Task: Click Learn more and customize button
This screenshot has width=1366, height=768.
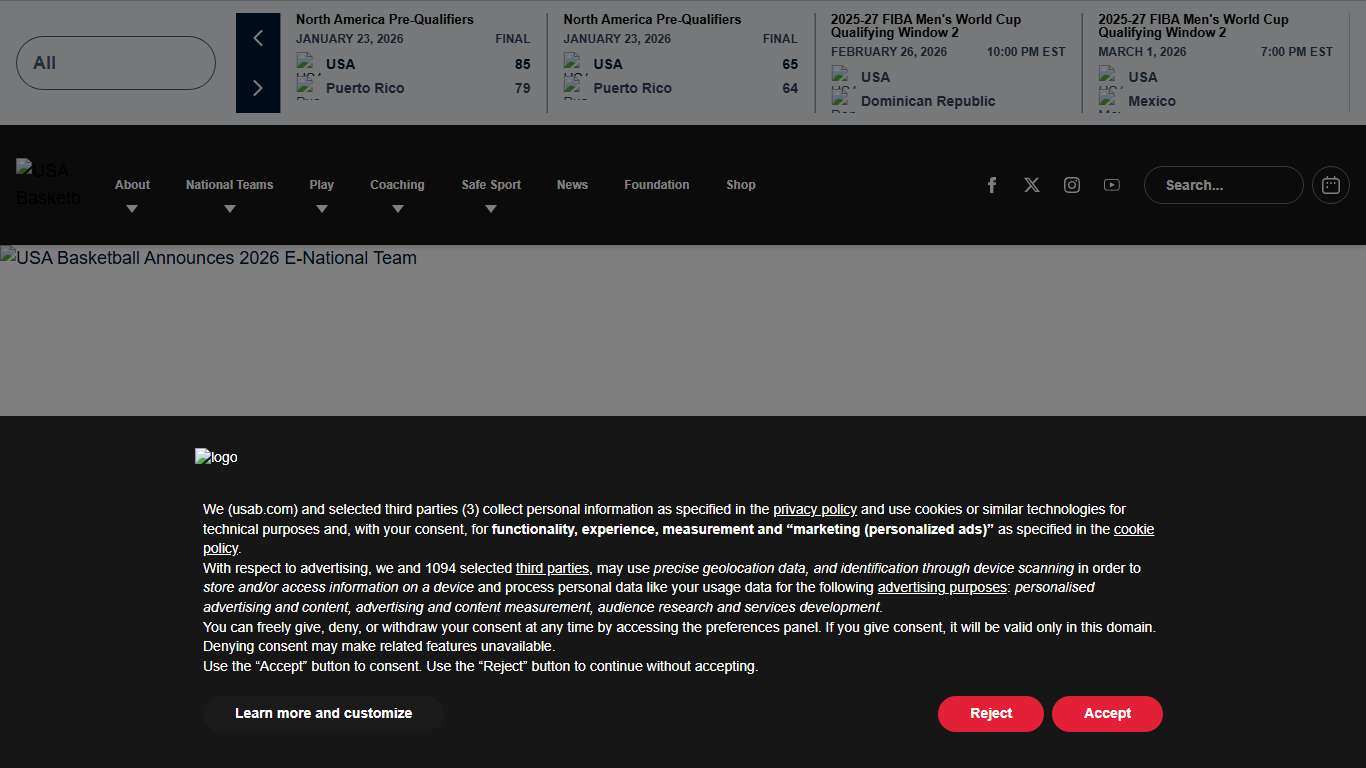Action: [x=323, y=714]
